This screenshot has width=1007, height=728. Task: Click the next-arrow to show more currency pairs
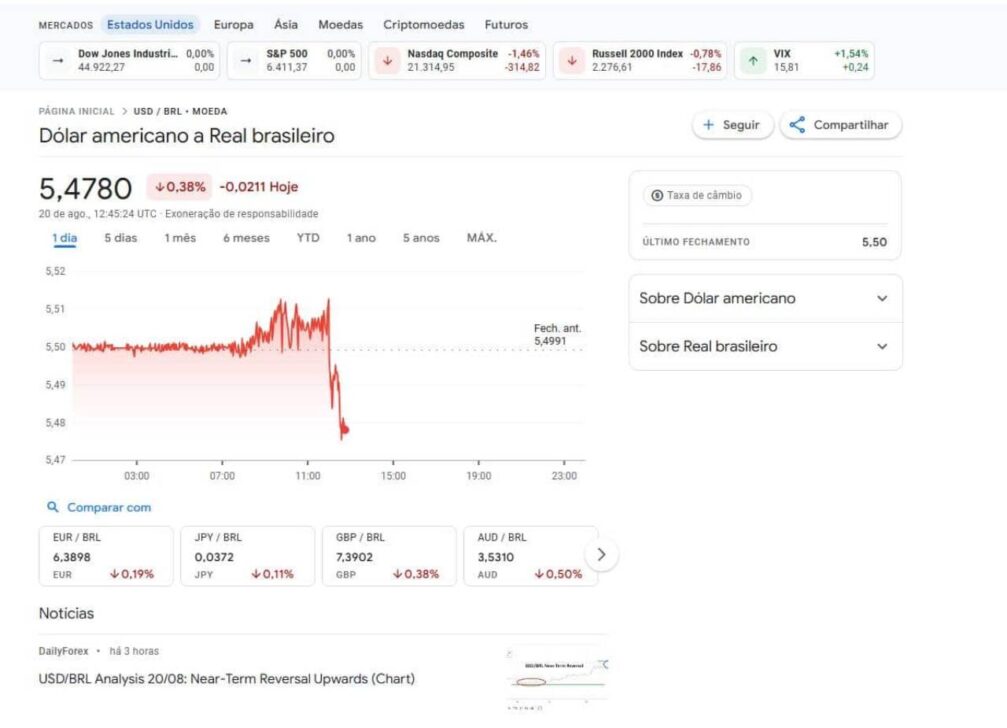coord(601,555)
